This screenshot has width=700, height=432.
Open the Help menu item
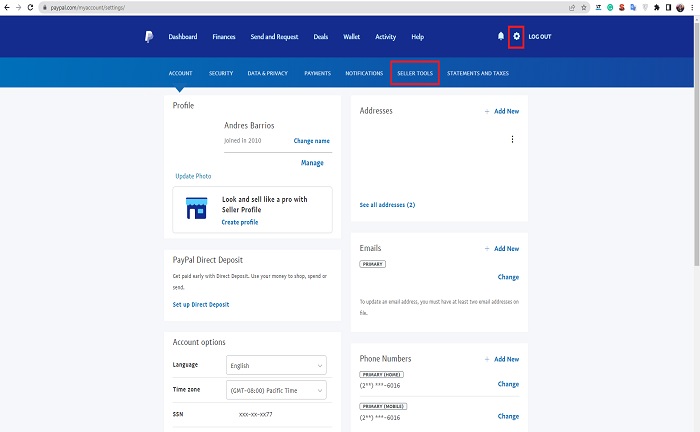point(417,37)
